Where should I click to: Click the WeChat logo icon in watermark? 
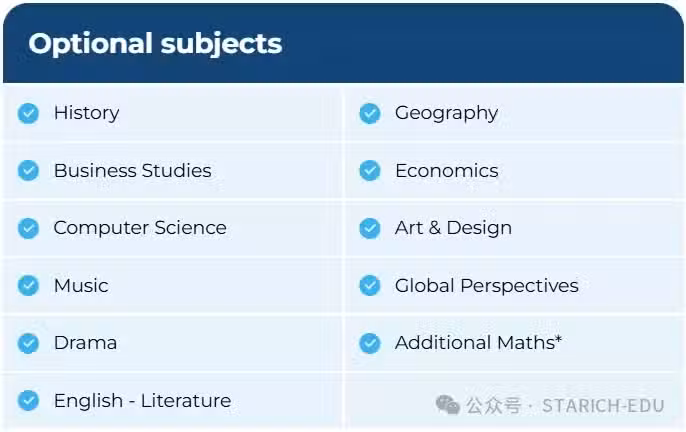click(448, 404)
